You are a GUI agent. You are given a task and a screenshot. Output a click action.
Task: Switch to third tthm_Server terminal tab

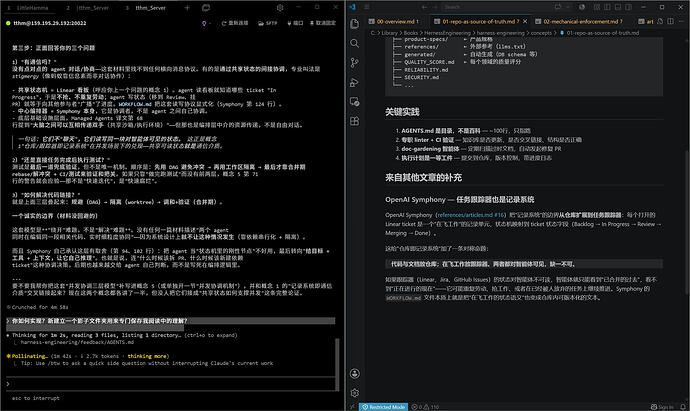pos(147,8)
